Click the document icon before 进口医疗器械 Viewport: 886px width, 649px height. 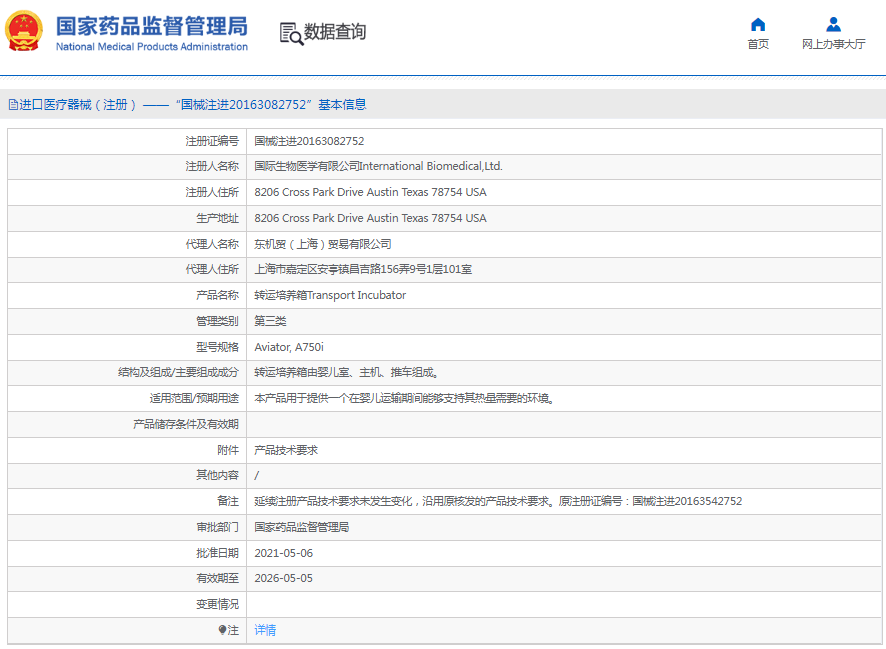[13, 104]
